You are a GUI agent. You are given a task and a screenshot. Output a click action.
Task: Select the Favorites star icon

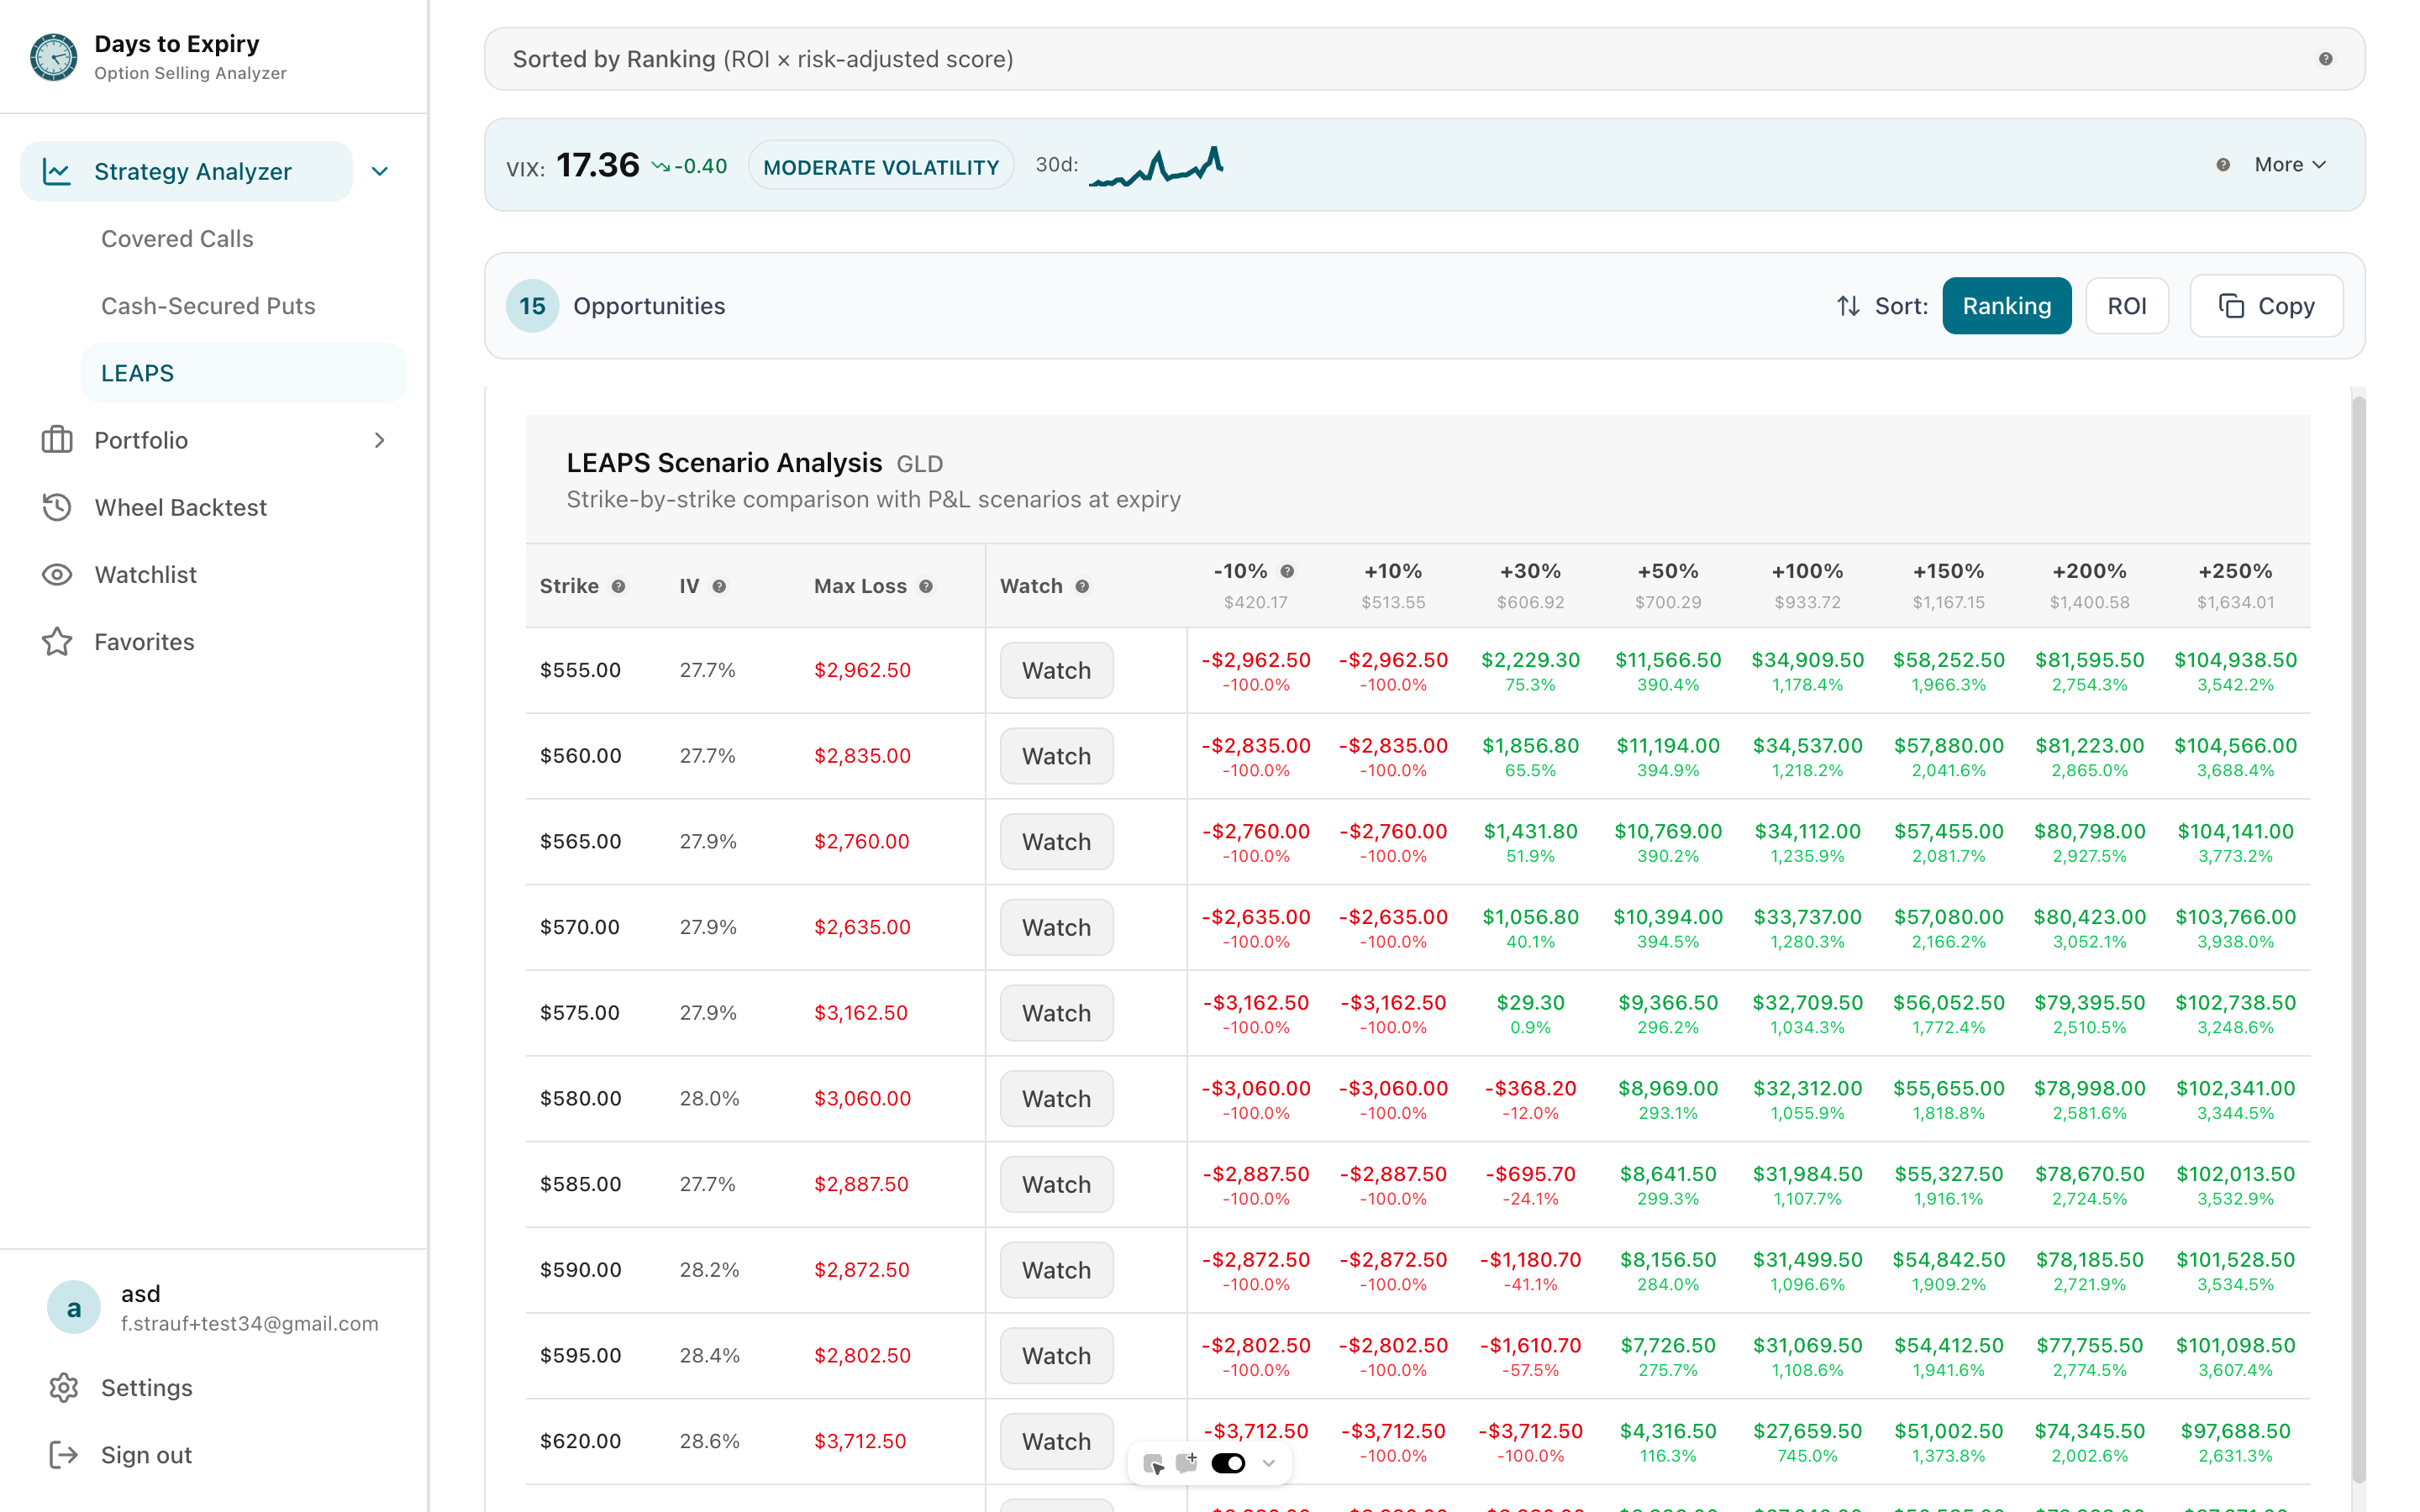57,642
